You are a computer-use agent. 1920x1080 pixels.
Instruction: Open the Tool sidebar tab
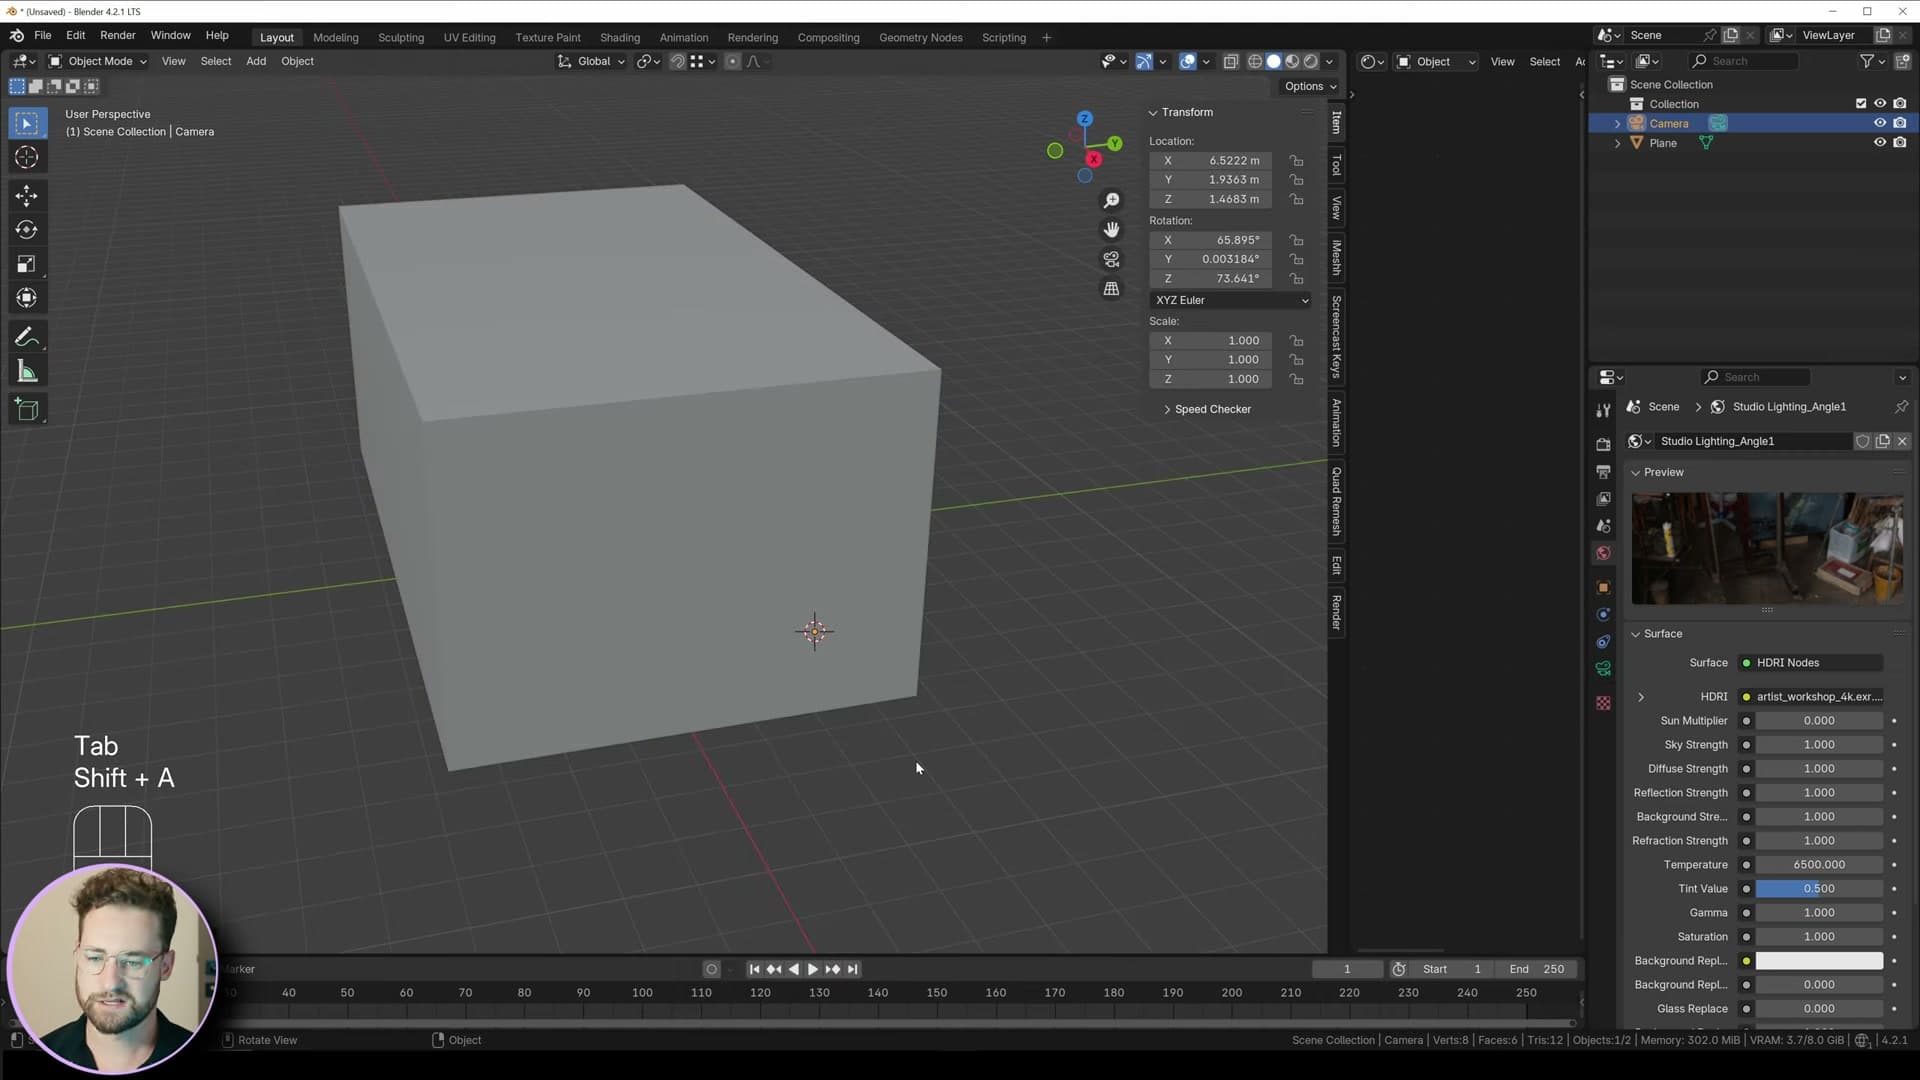coord(1336,166)
